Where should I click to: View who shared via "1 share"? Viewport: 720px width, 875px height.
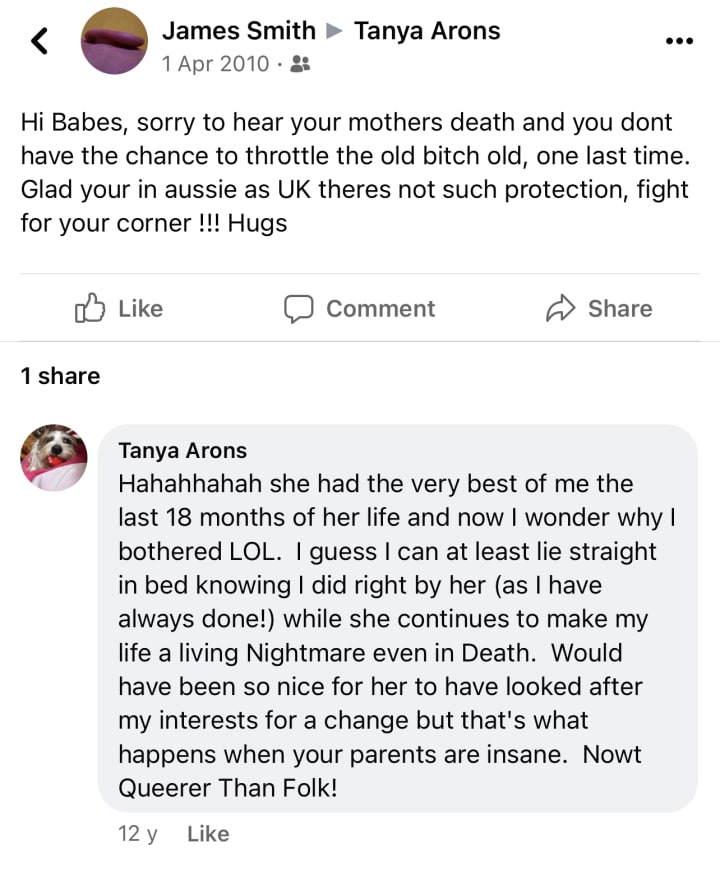(x=60, y=376)
